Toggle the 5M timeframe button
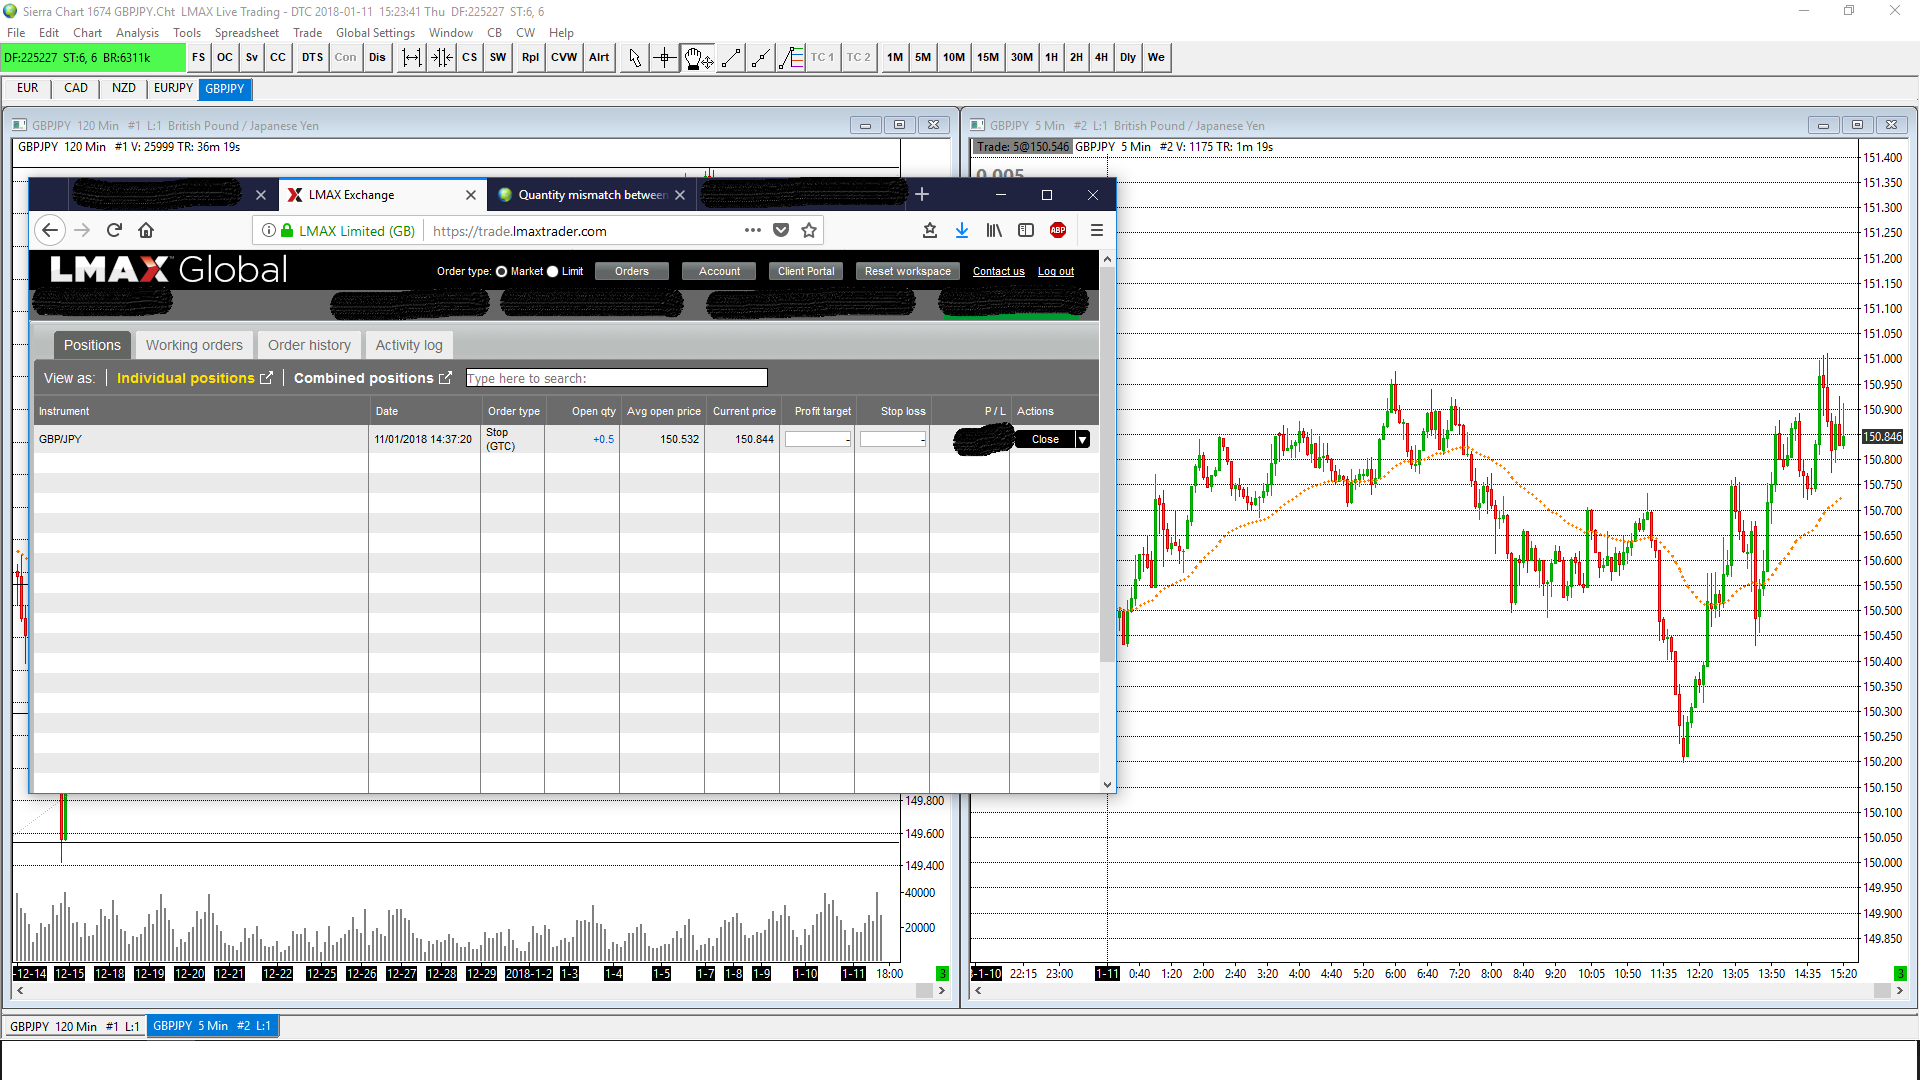The height and width of the screenshot is (1080, 1920). click(x=922, y=58)
